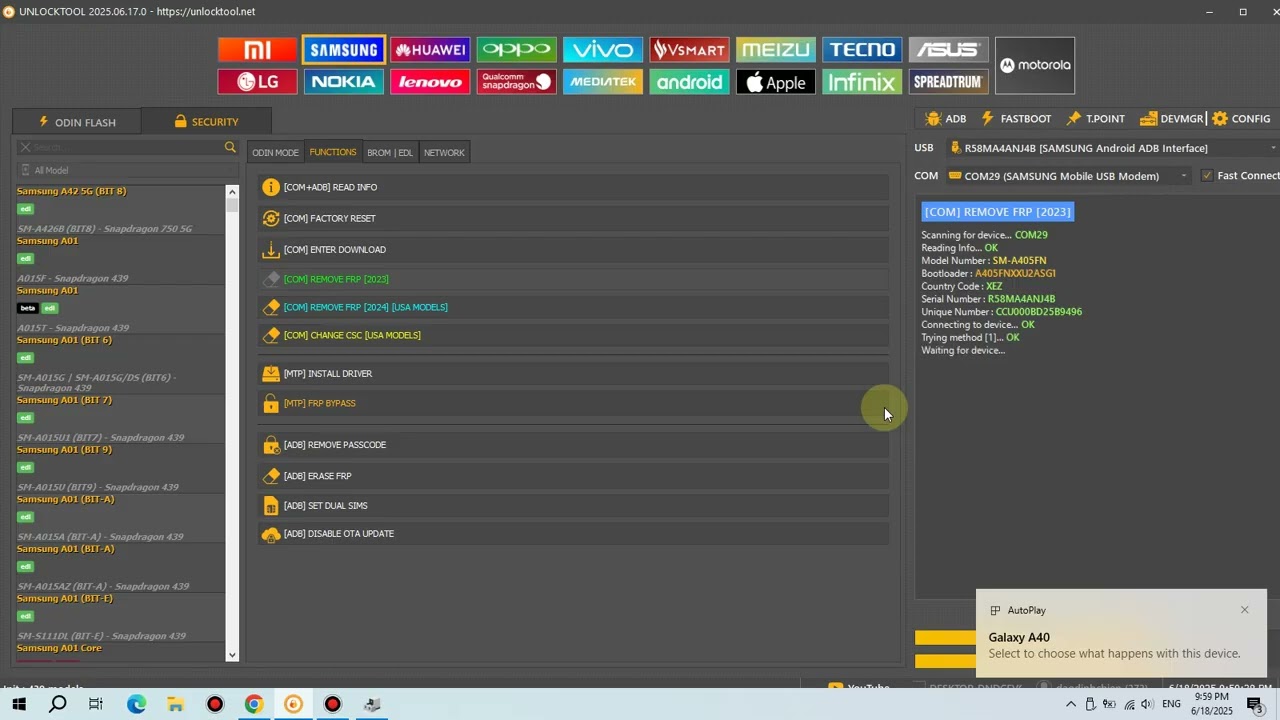
Task: Open the Huawei brand section
Action: coord(430,50)
